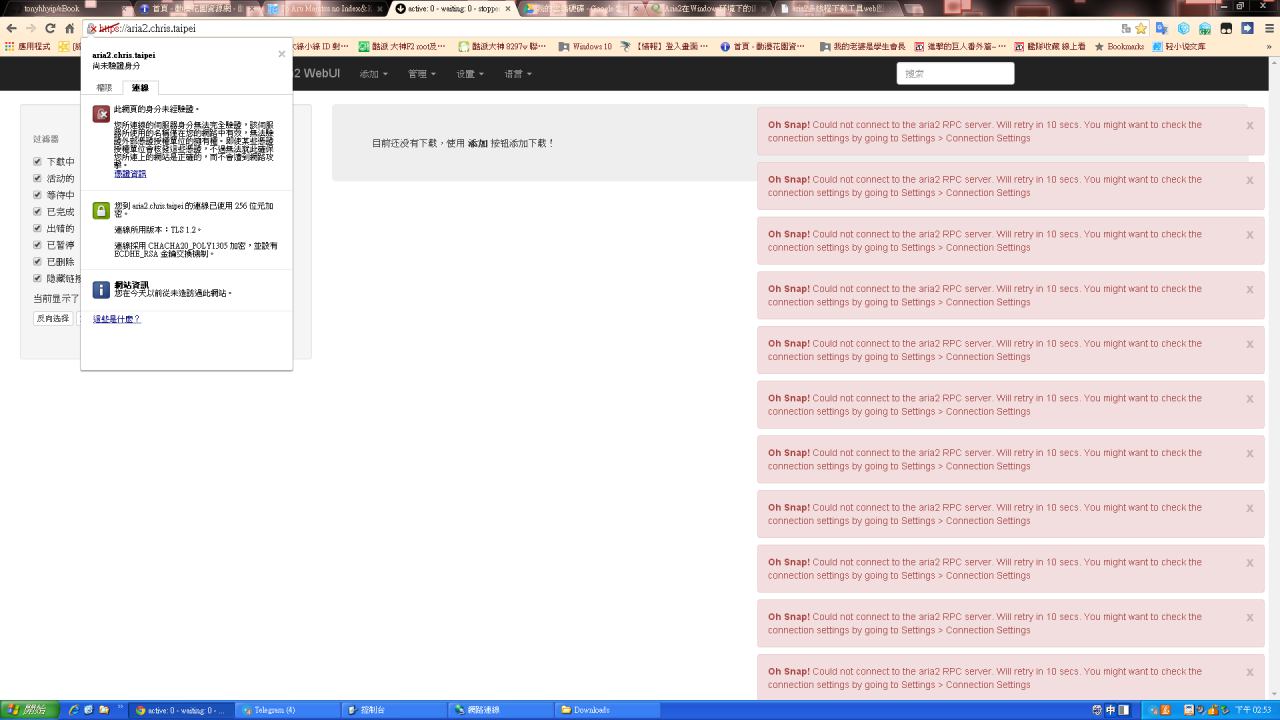Expand the 语言 dropdown in navbar

click(518, 74)
